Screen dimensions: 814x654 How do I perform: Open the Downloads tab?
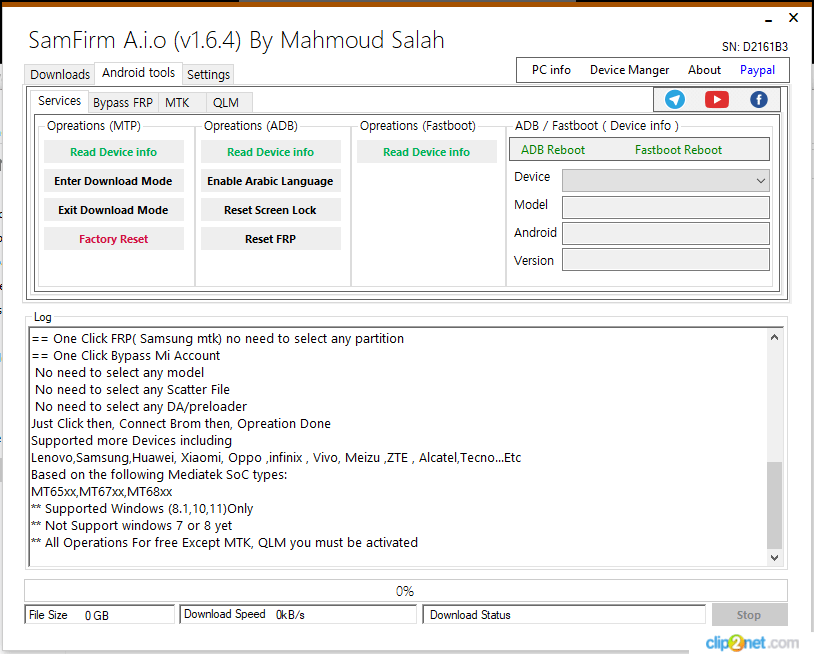(x=59, y=74)
